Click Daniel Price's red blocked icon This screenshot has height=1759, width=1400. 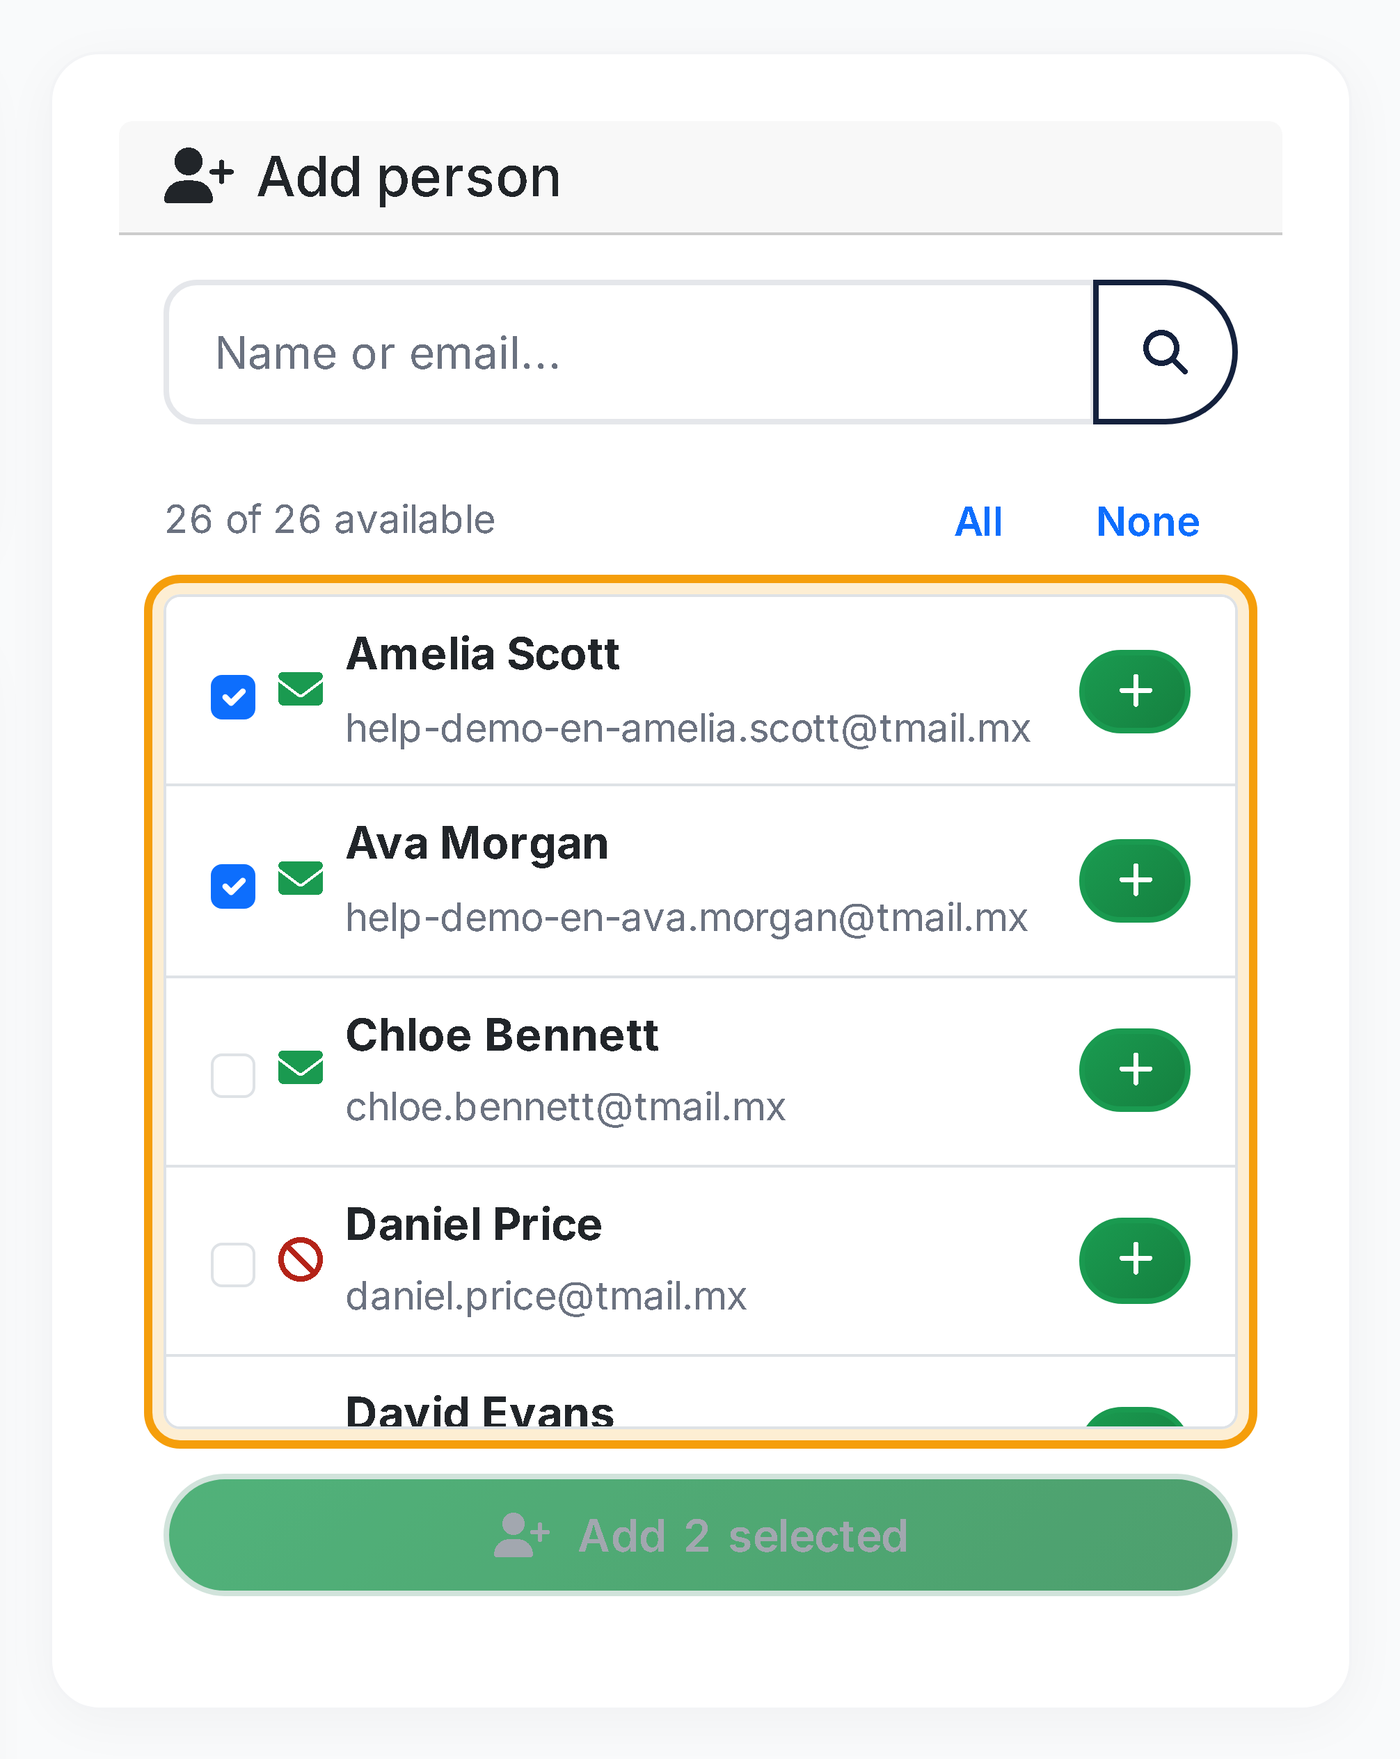(300, 1259)
